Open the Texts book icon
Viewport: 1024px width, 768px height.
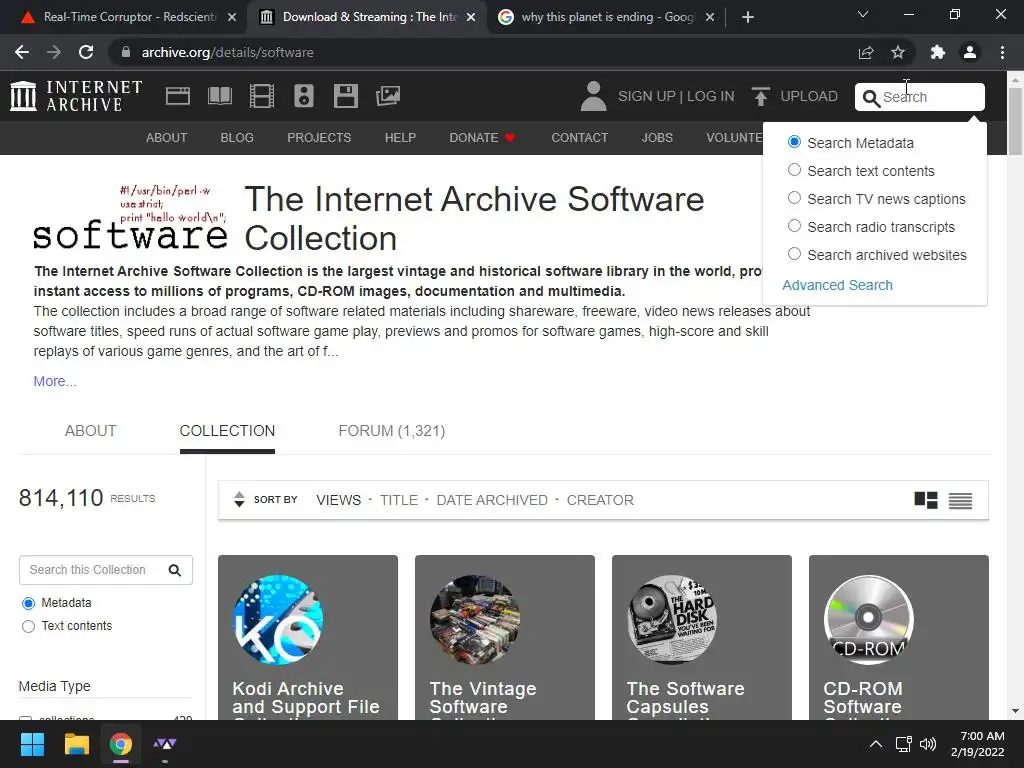coord(219,96)
